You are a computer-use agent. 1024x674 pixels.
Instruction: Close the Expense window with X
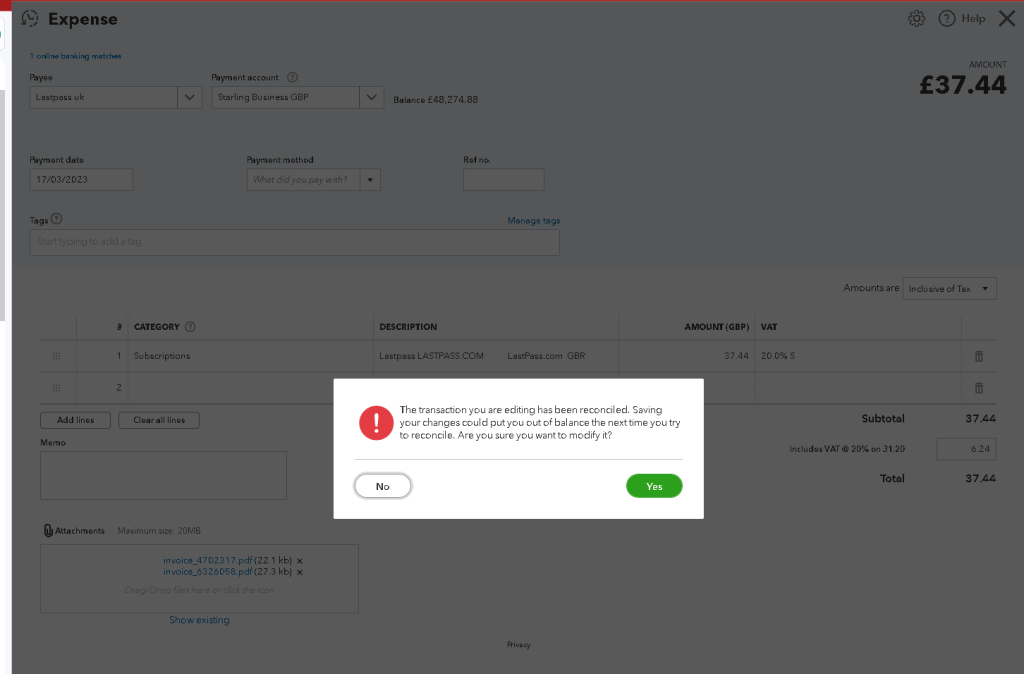click(x=1007, y=18)
